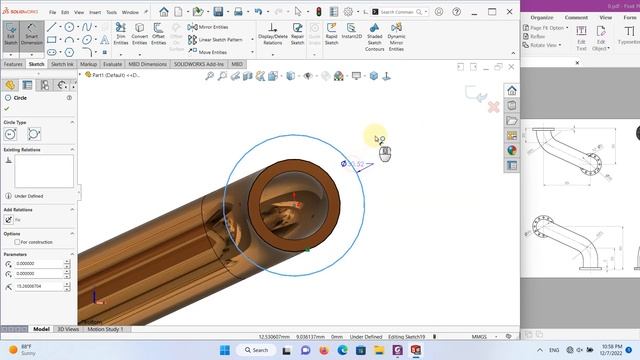Toggle Shaded Sketch Contours
Image resolution: width=640 pixels, height=360 pixels.
tap(374, 37)
